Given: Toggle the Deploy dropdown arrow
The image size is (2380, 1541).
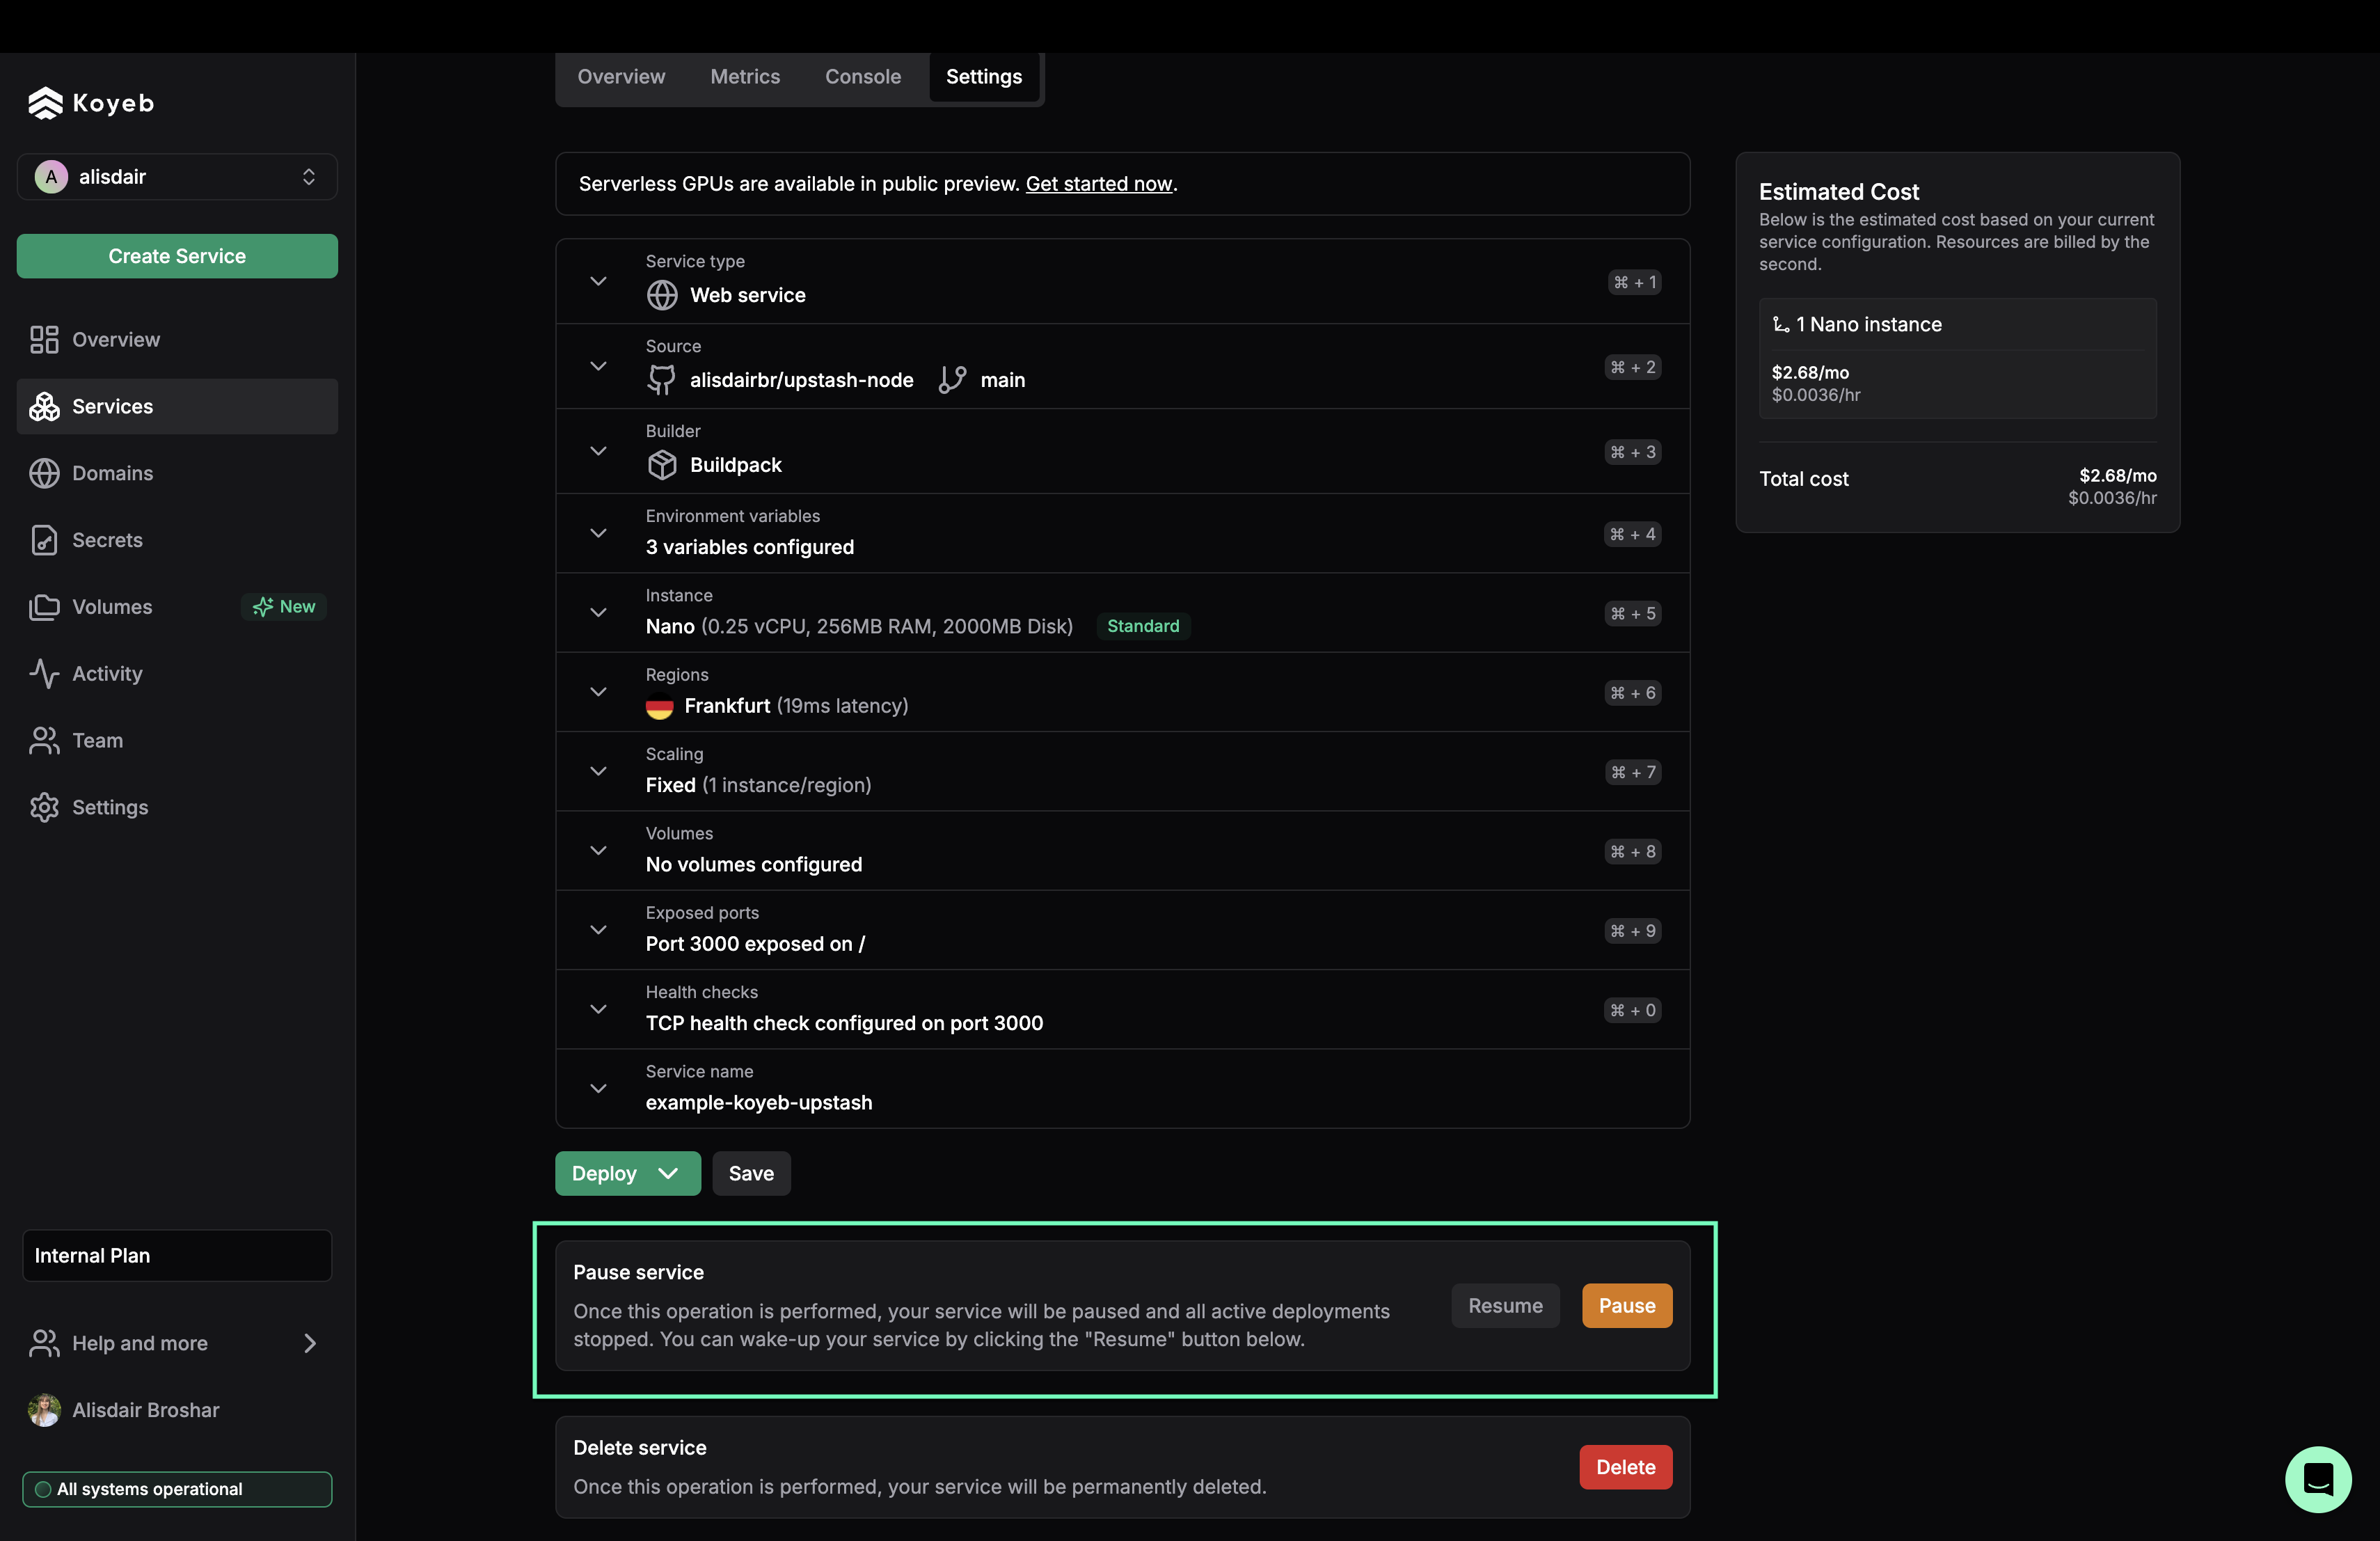Looking at the screenshot, I should [x=668, y=1173].
